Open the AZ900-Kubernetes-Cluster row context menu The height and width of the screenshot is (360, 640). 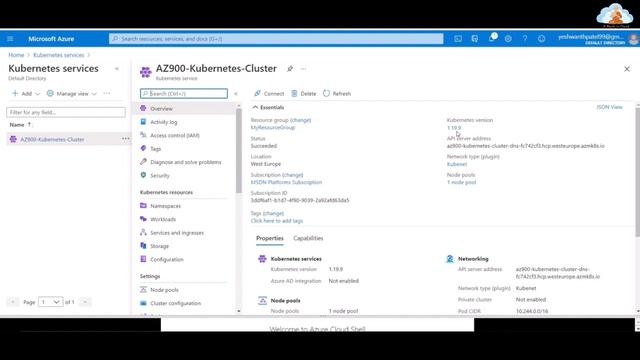tap(125, 139)
